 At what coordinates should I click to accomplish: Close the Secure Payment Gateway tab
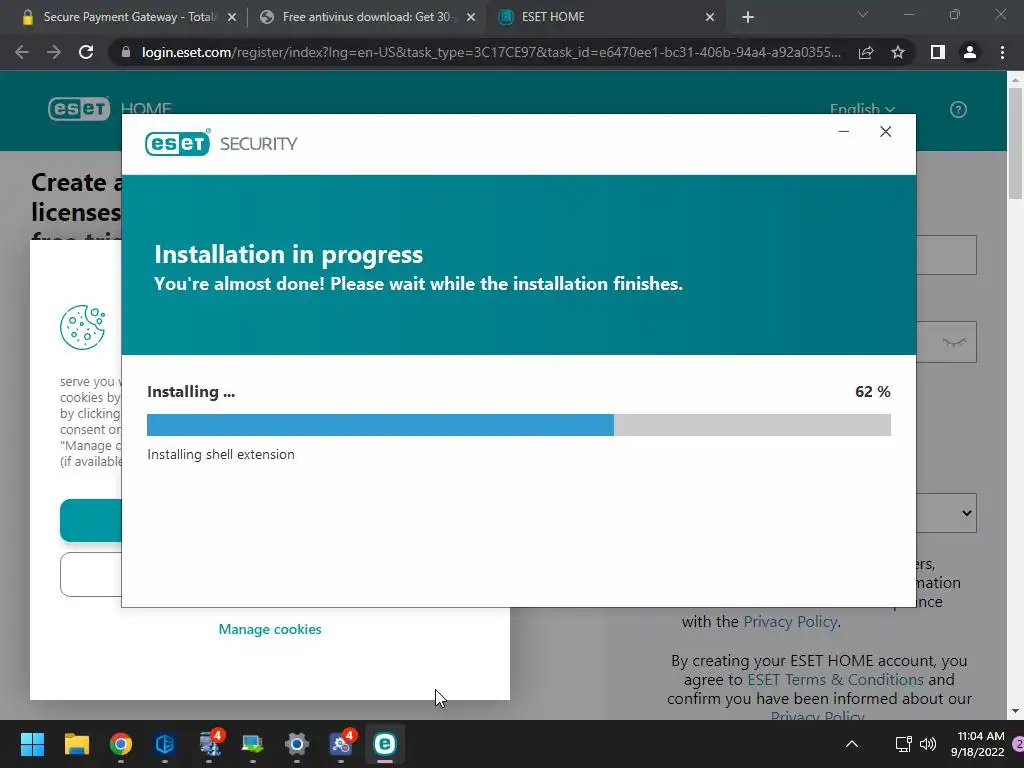coord(232,18)
